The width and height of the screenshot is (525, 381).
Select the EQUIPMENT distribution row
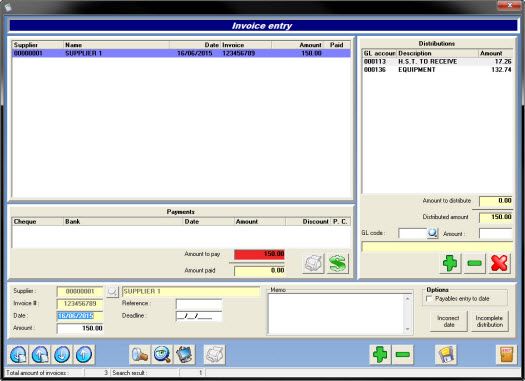[437, 70]
